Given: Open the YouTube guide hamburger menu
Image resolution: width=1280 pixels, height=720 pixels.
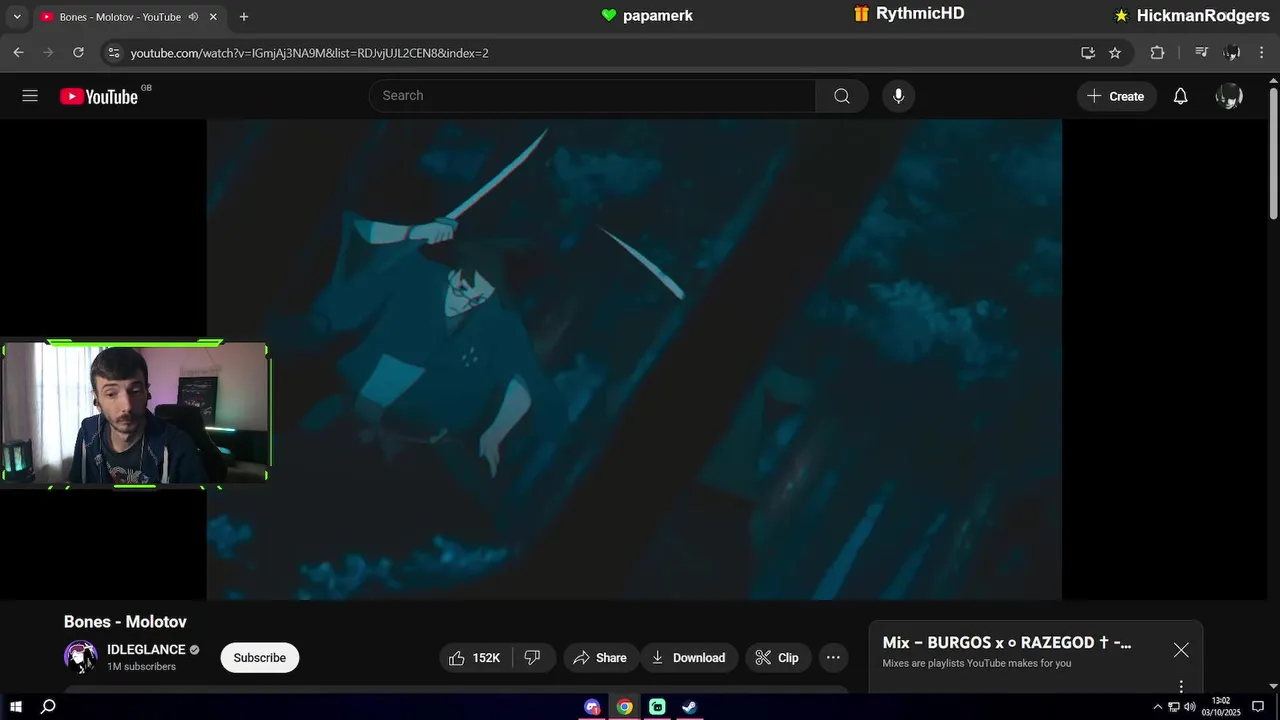Looking at the screenshot, I should pos(30,96).
